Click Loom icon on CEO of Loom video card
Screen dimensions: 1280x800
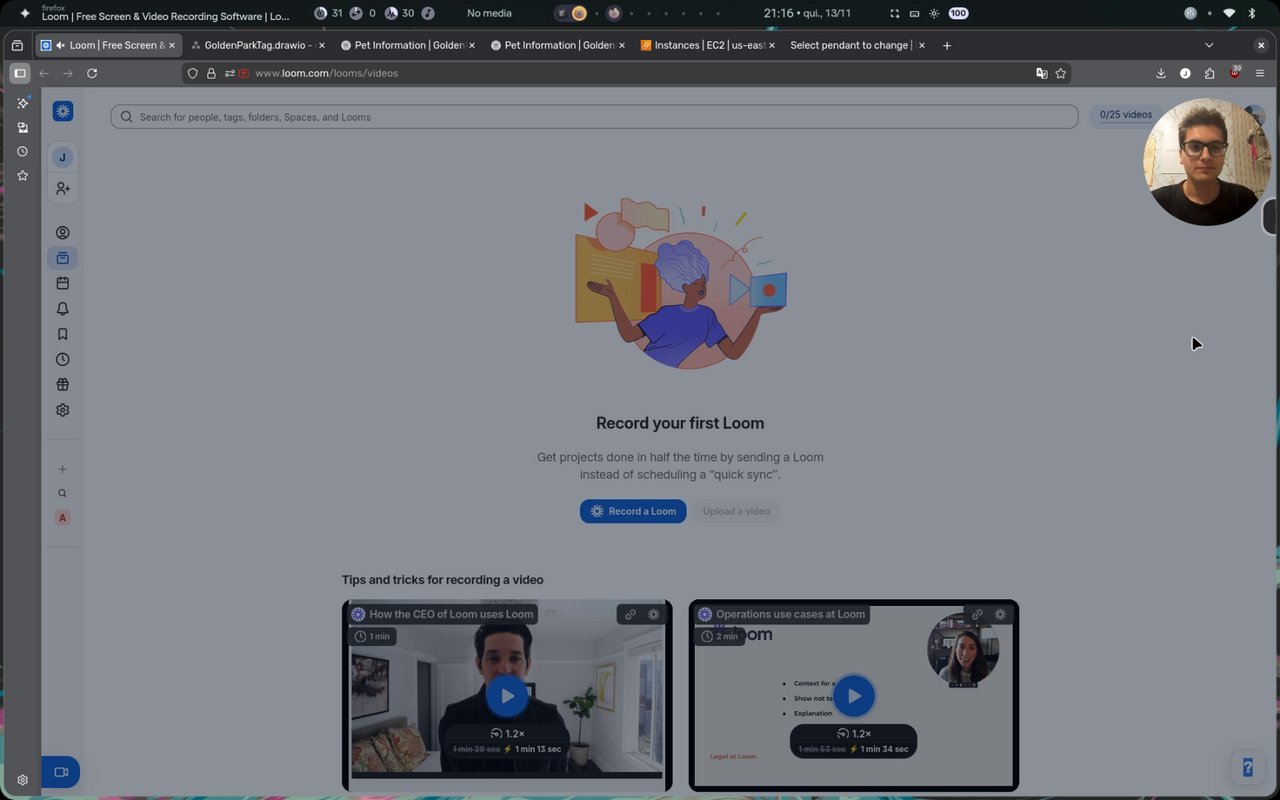coord(654,614)
